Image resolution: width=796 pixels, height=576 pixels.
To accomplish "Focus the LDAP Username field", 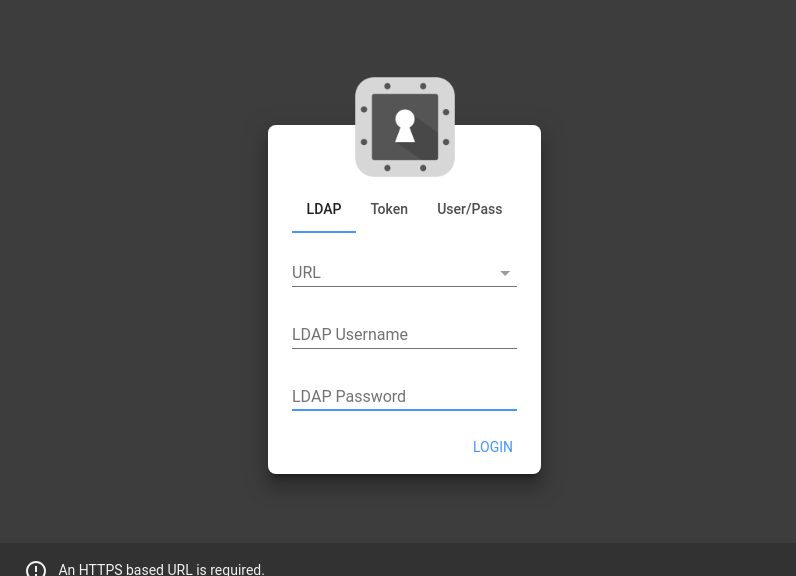I will [x=404, y=334].
